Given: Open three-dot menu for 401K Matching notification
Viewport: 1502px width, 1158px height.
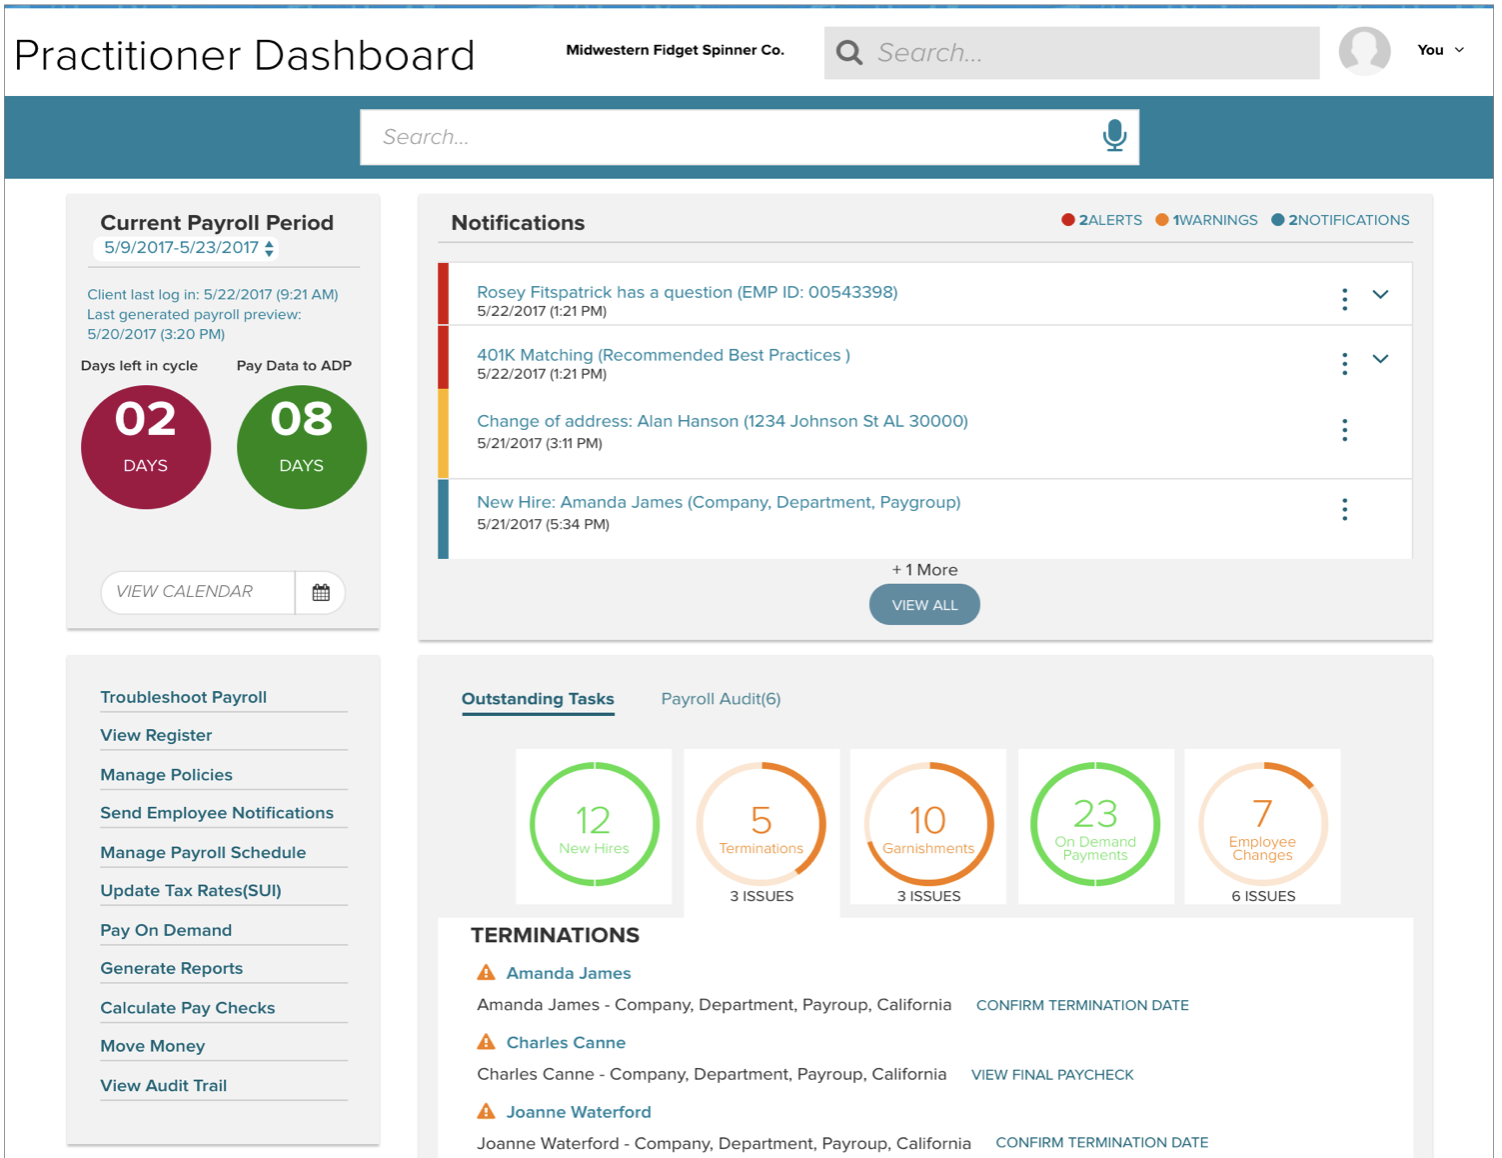Looking at the screenshot, I should coord(1344,363).
